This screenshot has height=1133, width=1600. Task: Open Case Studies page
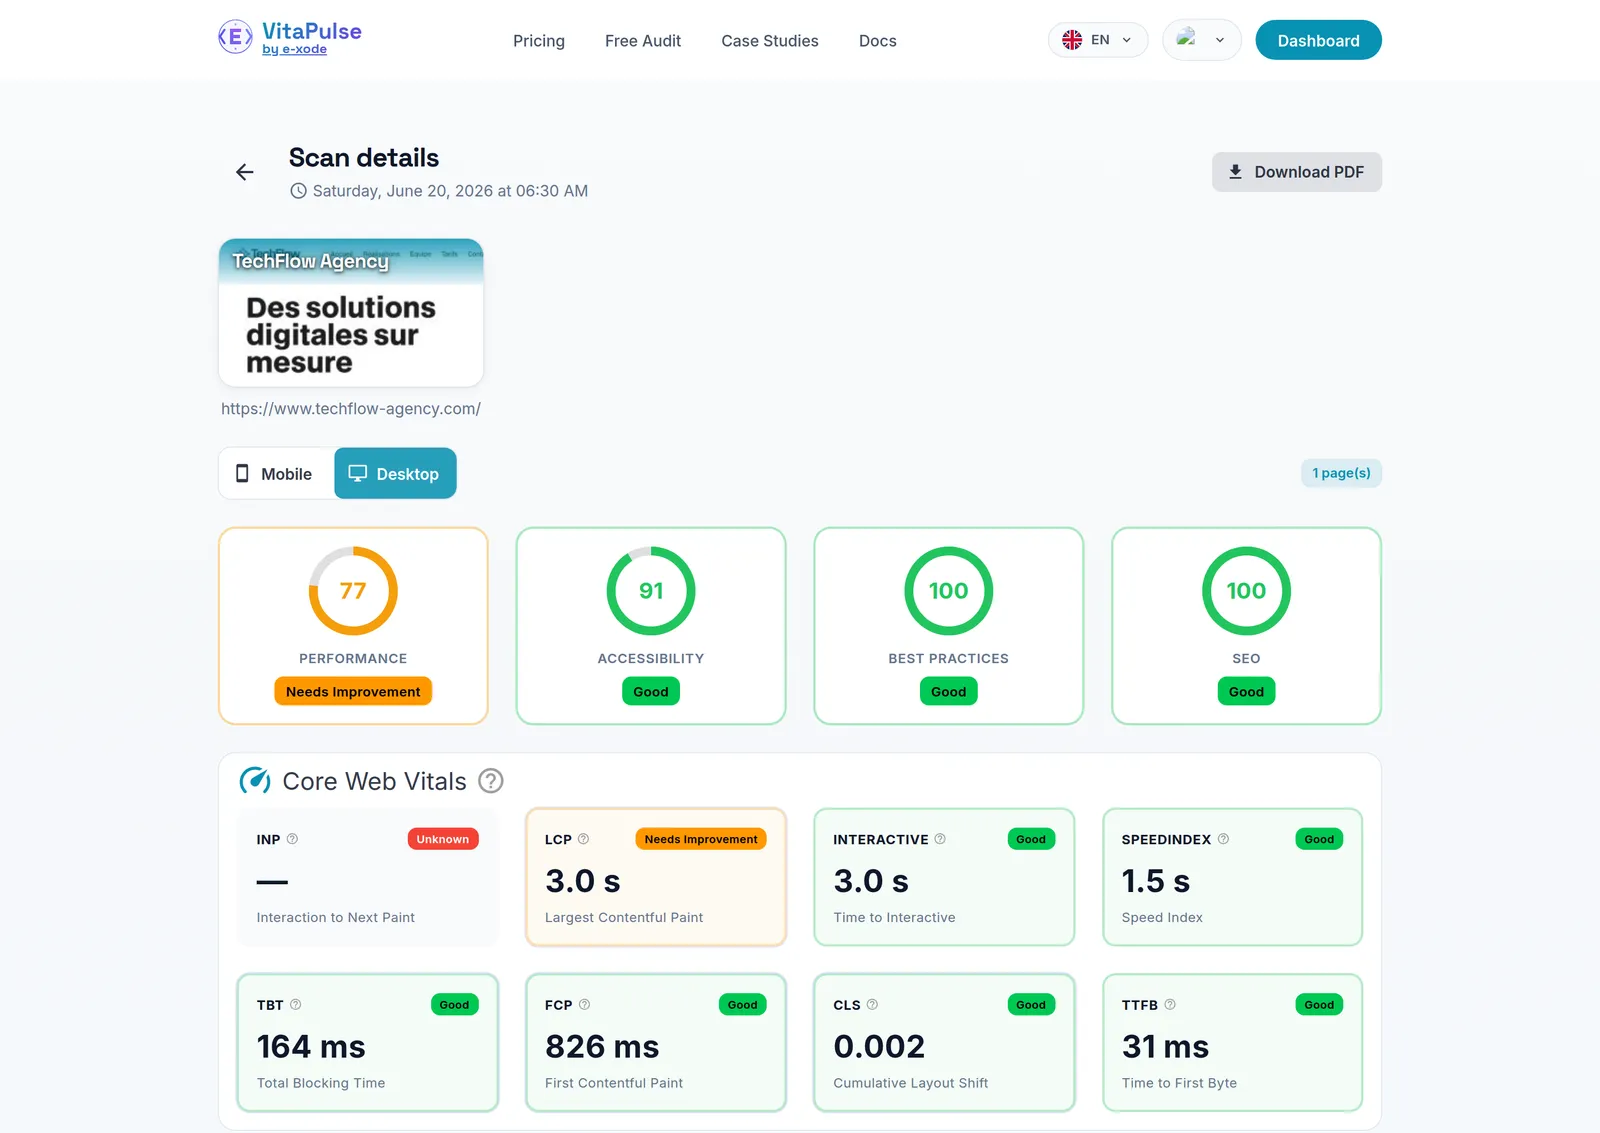tap(770, 41)
